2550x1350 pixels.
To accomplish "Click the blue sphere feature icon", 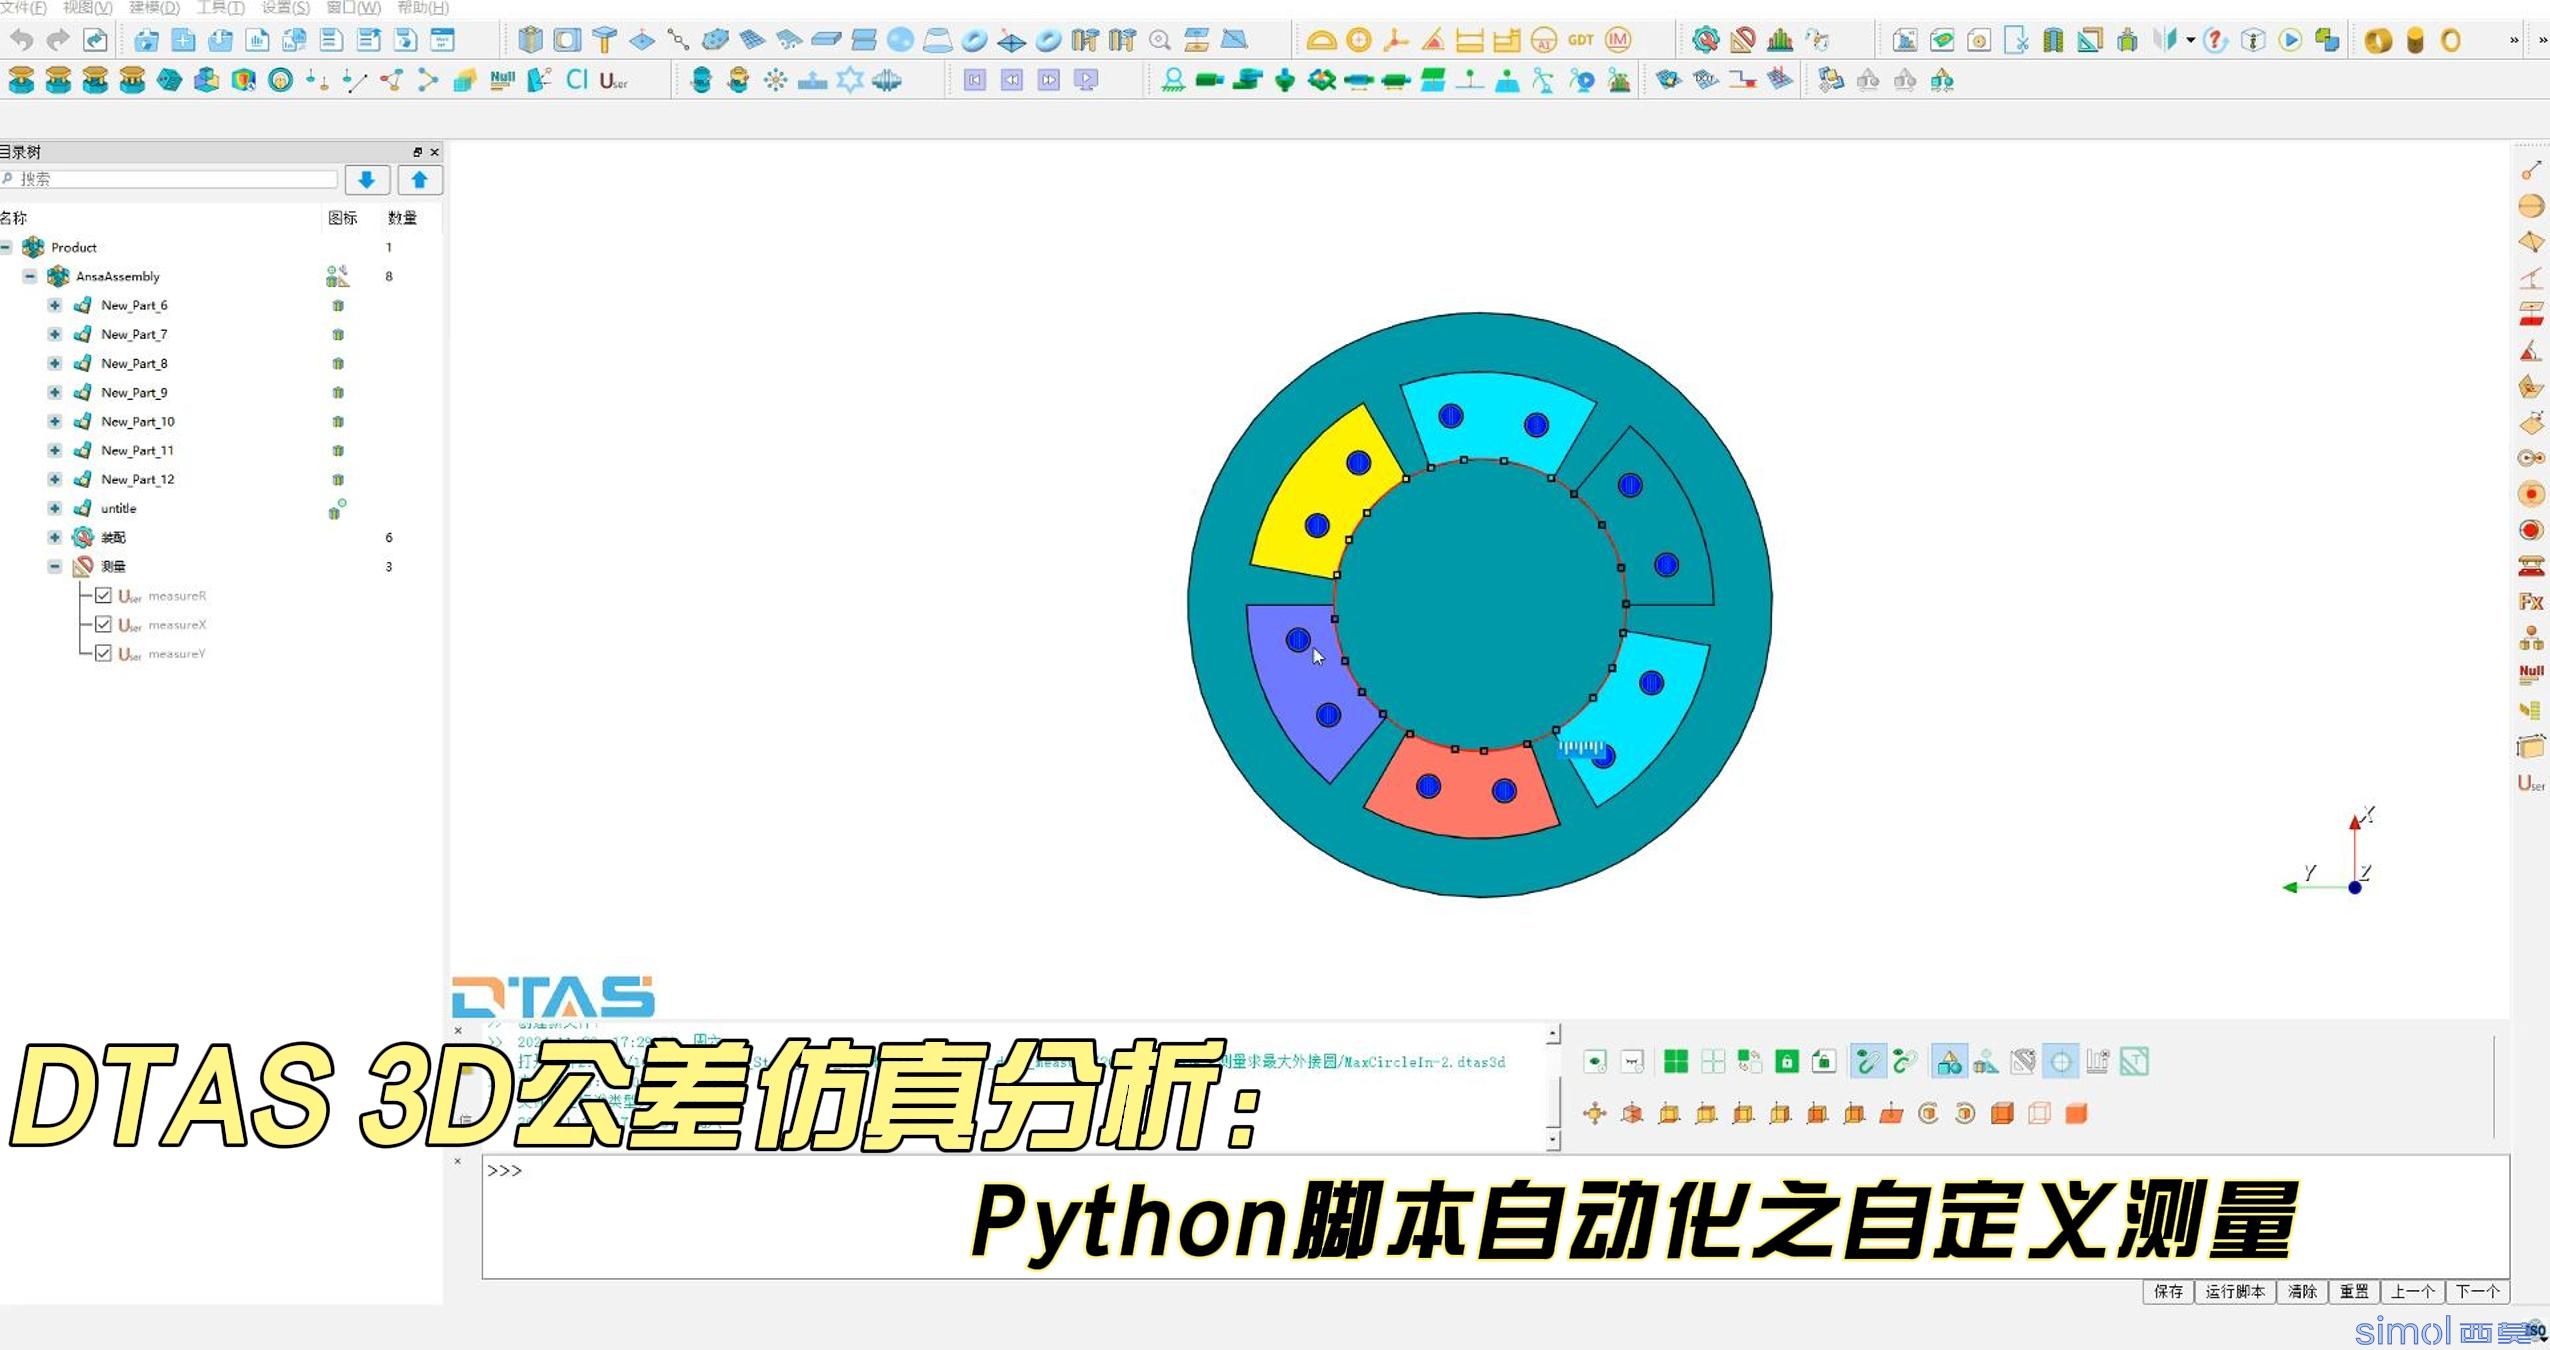I will coord(900,40).
